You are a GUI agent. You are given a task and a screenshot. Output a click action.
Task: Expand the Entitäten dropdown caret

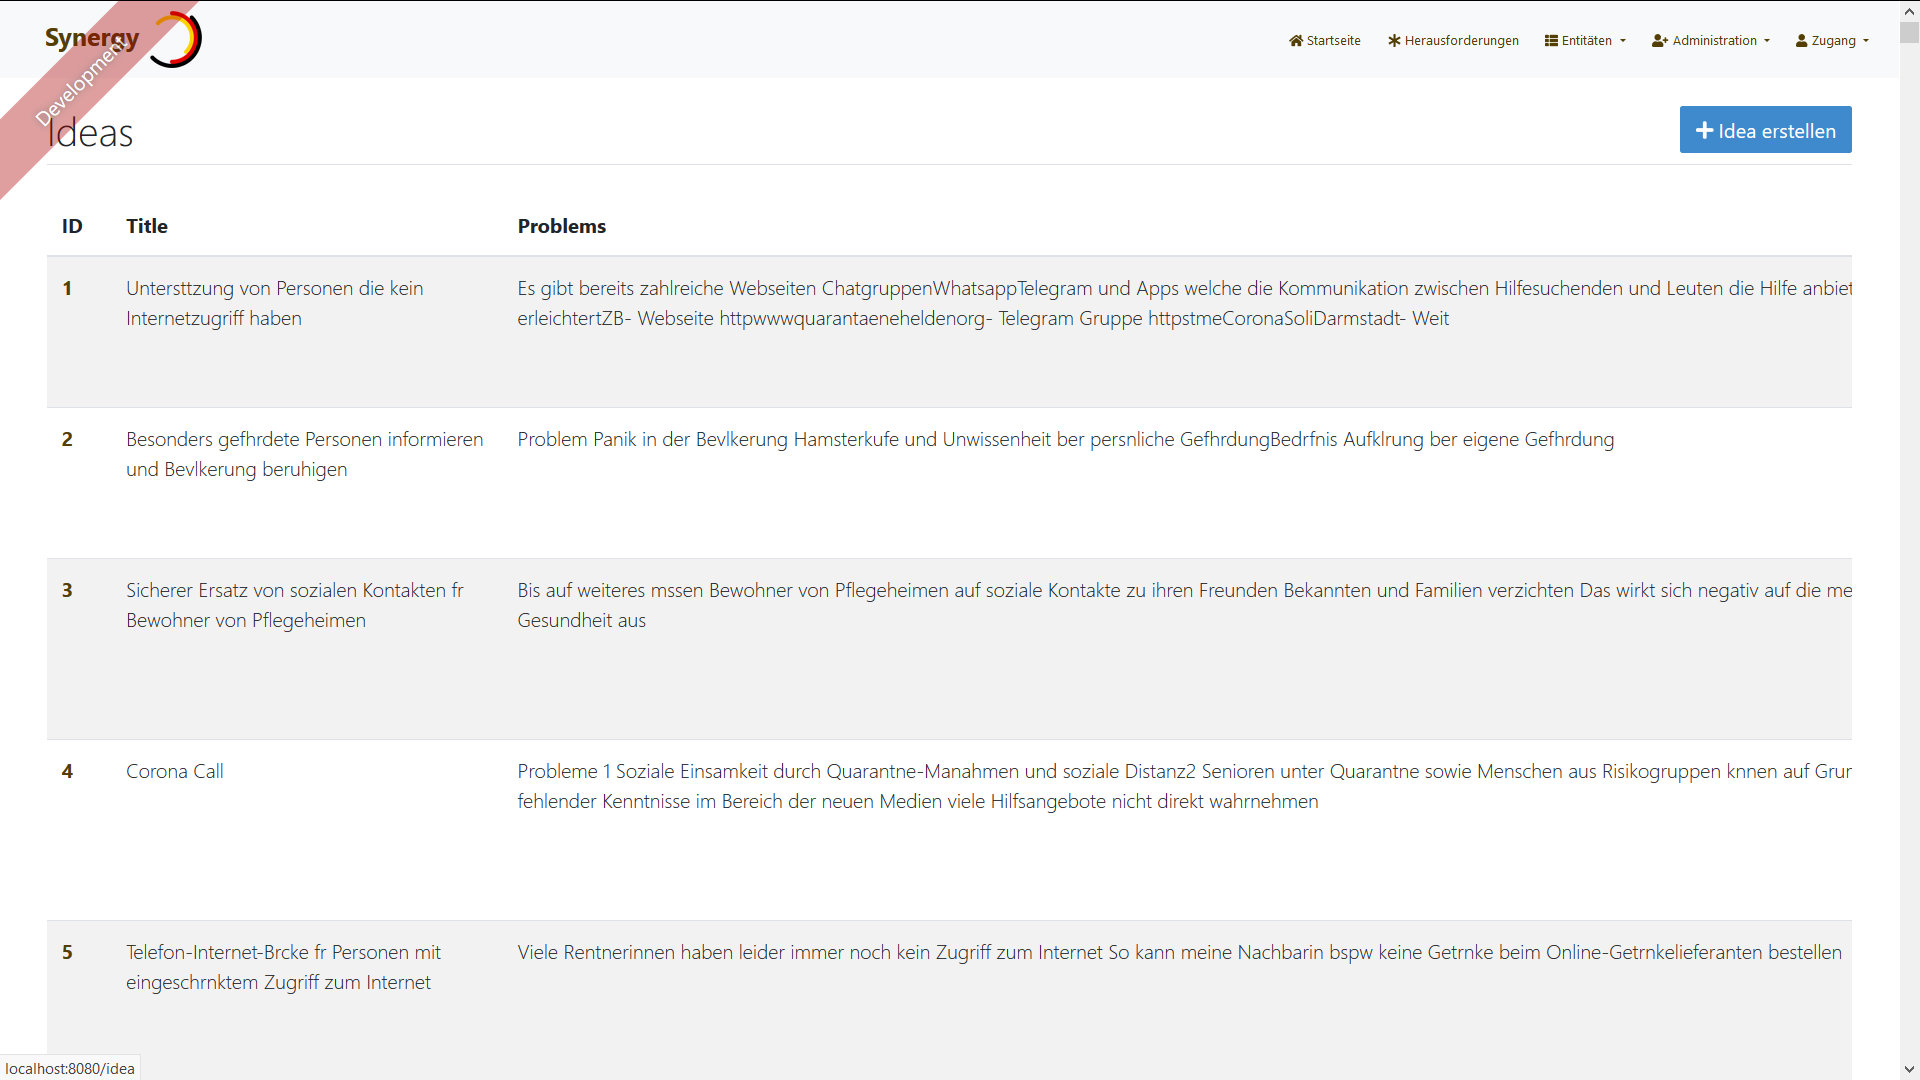point(1623,41)
